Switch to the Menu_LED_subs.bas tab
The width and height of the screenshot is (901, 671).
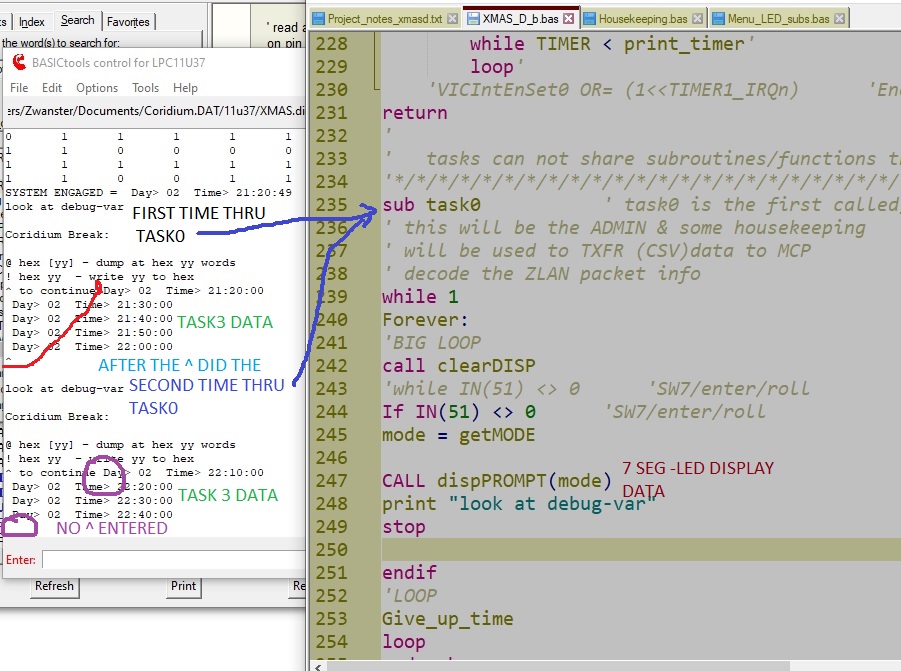tap(778, 18)
